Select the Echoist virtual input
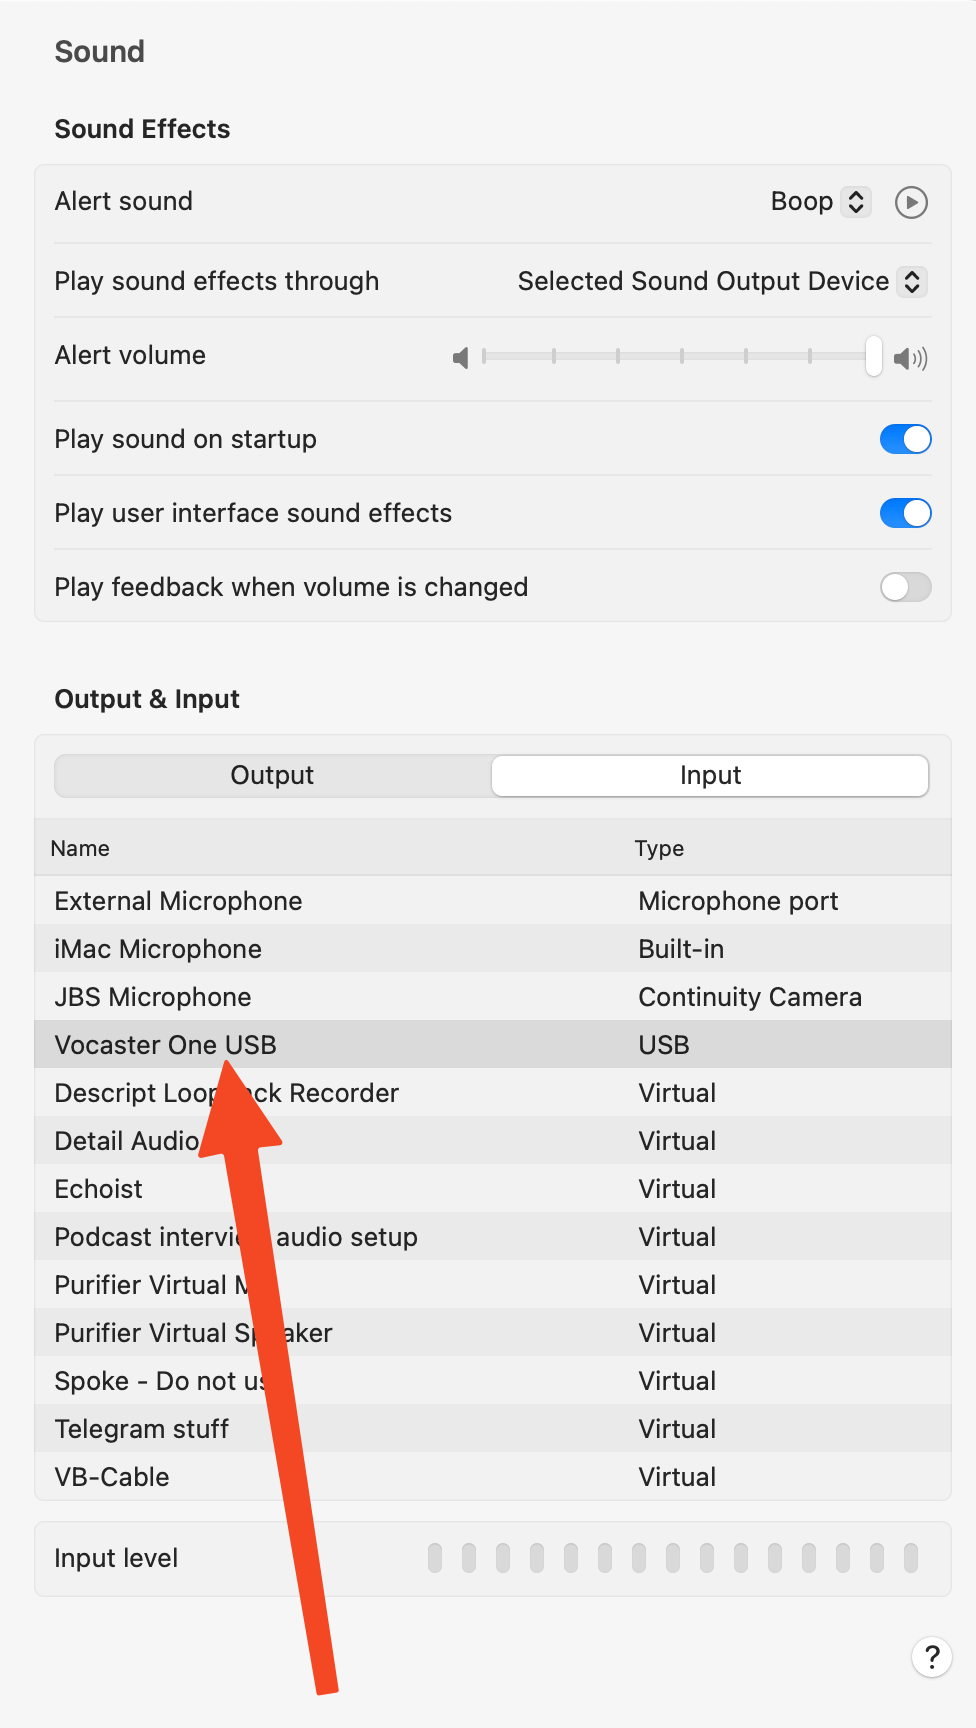 tap(493, 1188)
